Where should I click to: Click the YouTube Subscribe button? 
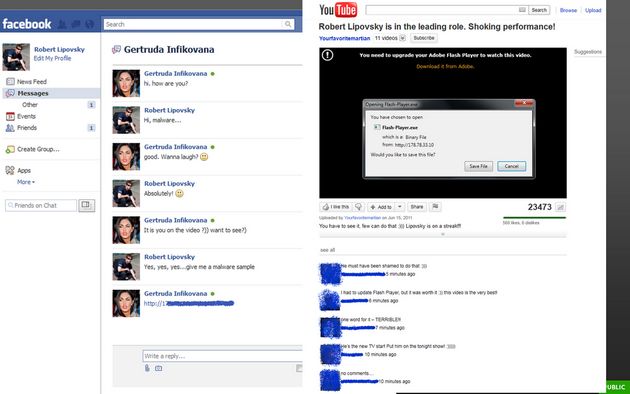point(424,38)
